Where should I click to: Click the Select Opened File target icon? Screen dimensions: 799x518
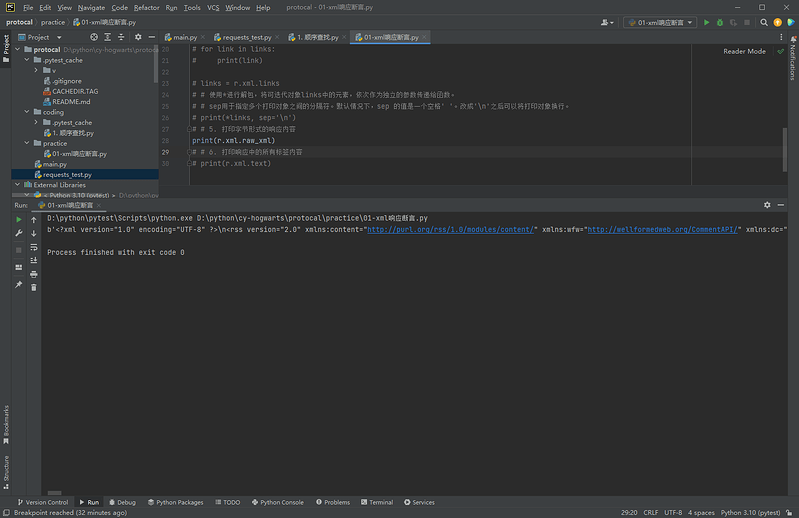[x=94, y=37]
